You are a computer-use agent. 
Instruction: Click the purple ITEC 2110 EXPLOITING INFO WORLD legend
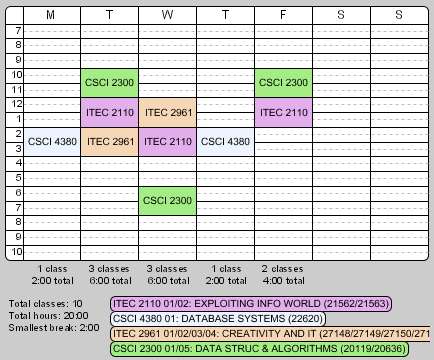251,304
